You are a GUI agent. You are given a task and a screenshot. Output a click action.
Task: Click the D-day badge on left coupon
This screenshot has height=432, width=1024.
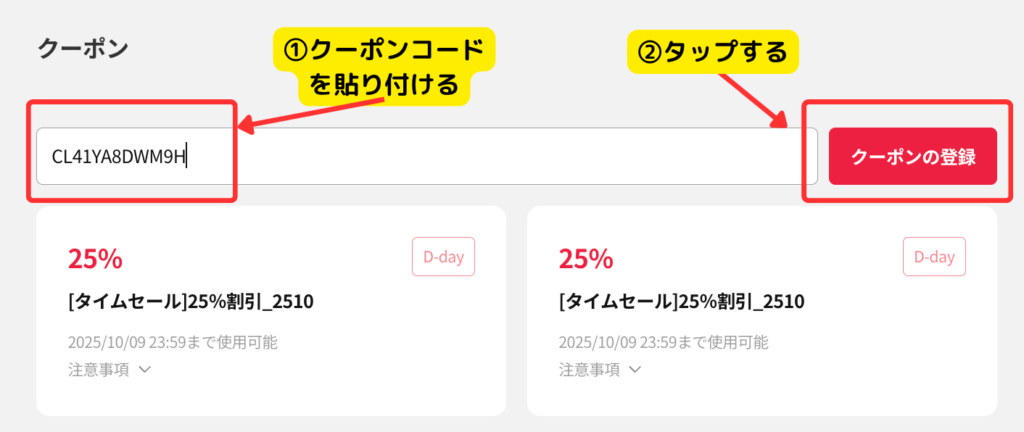443,257
